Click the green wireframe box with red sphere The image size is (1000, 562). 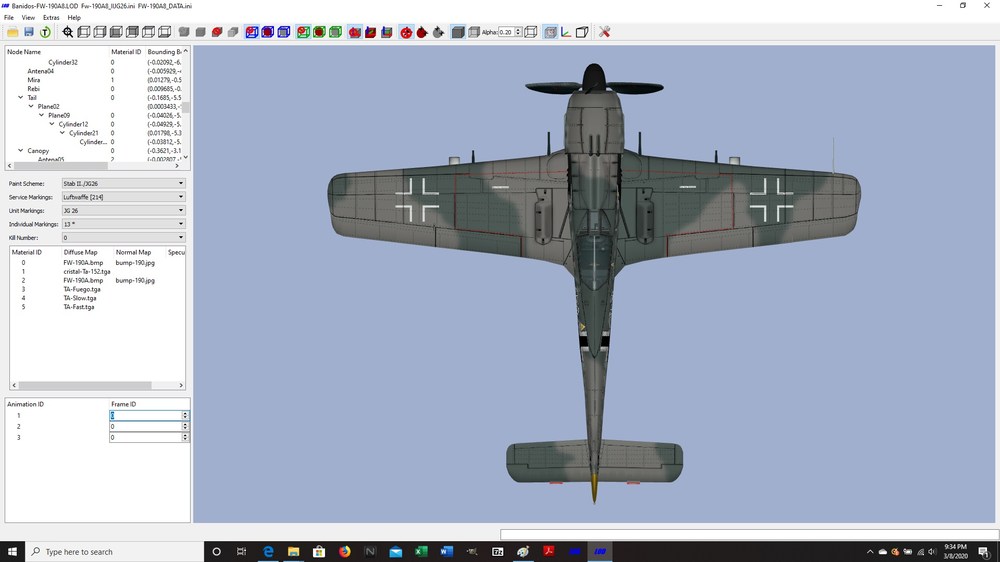click(303, 32)
